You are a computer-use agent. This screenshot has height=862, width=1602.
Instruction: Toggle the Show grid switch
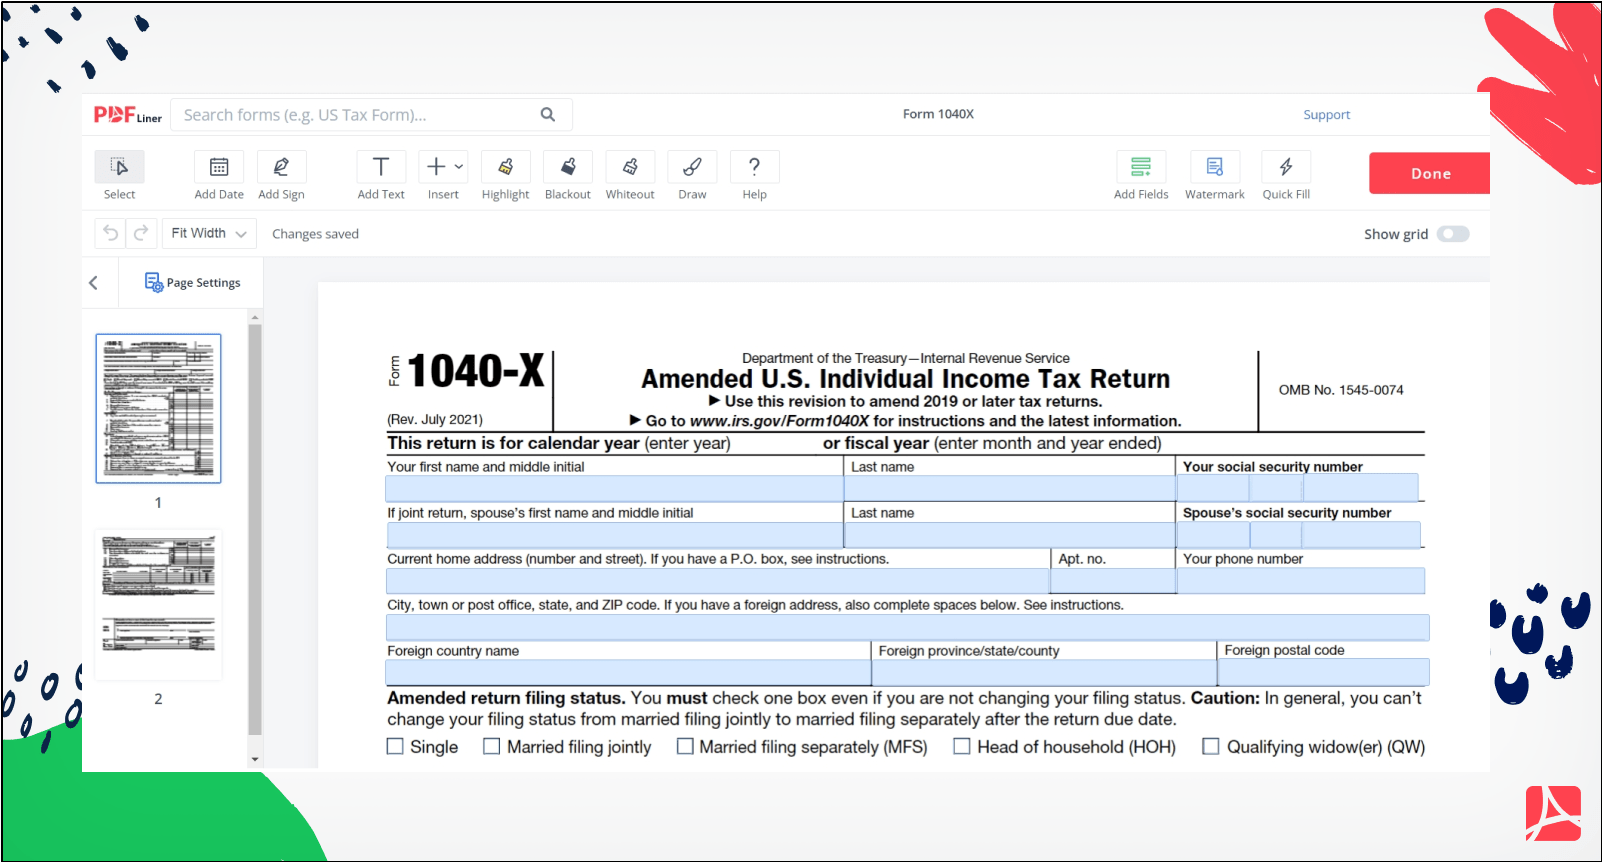pyautogui.click(x=1453, y=234)
